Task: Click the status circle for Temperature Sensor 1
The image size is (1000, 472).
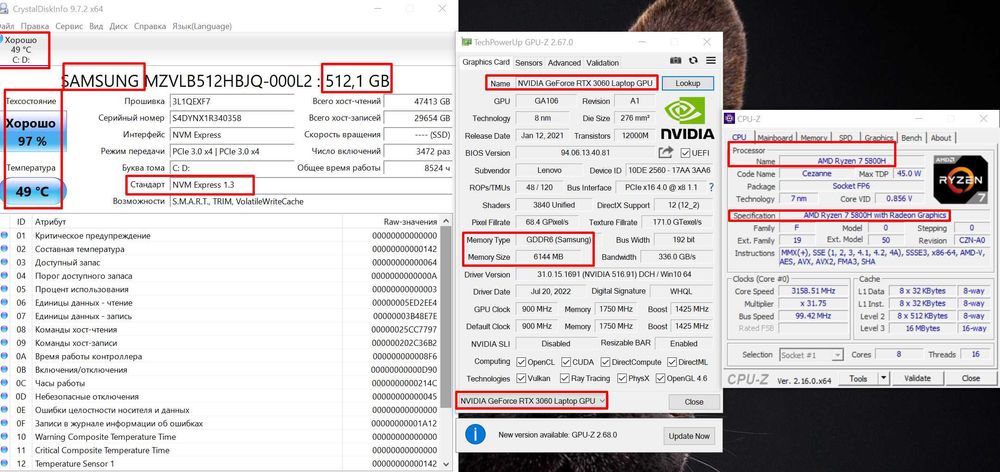Action: click(x=5, y=463)
